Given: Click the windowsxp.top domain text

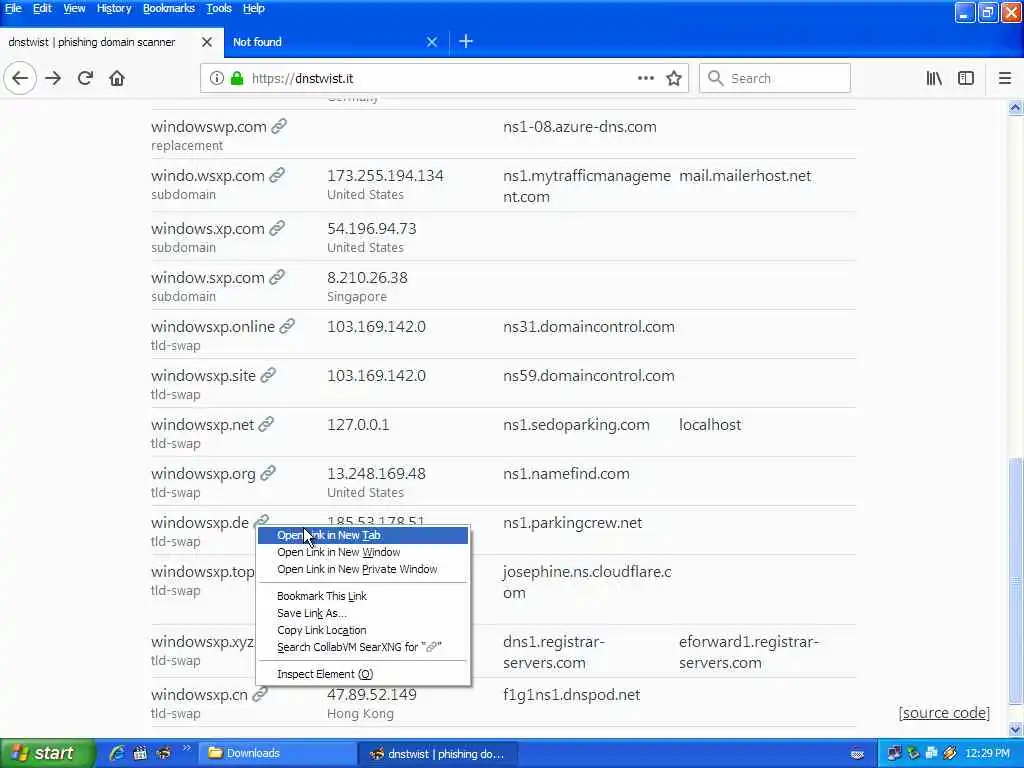Looking at the screenshot, I should (202, 572).
